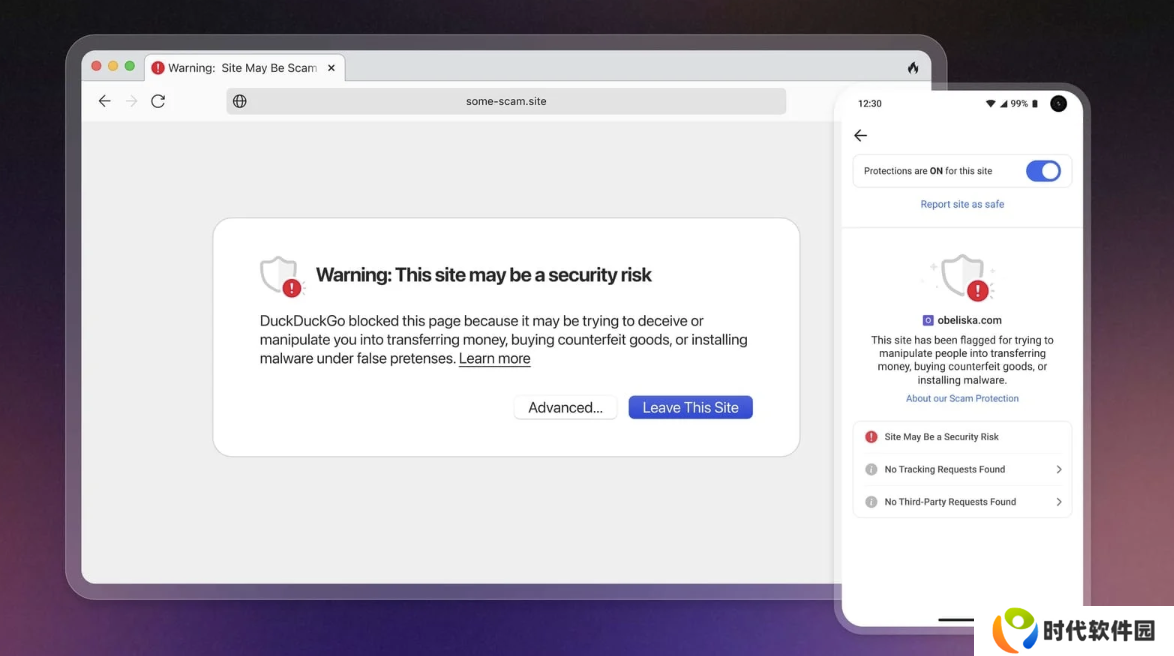Click Leave This Site button

(690, 407)
